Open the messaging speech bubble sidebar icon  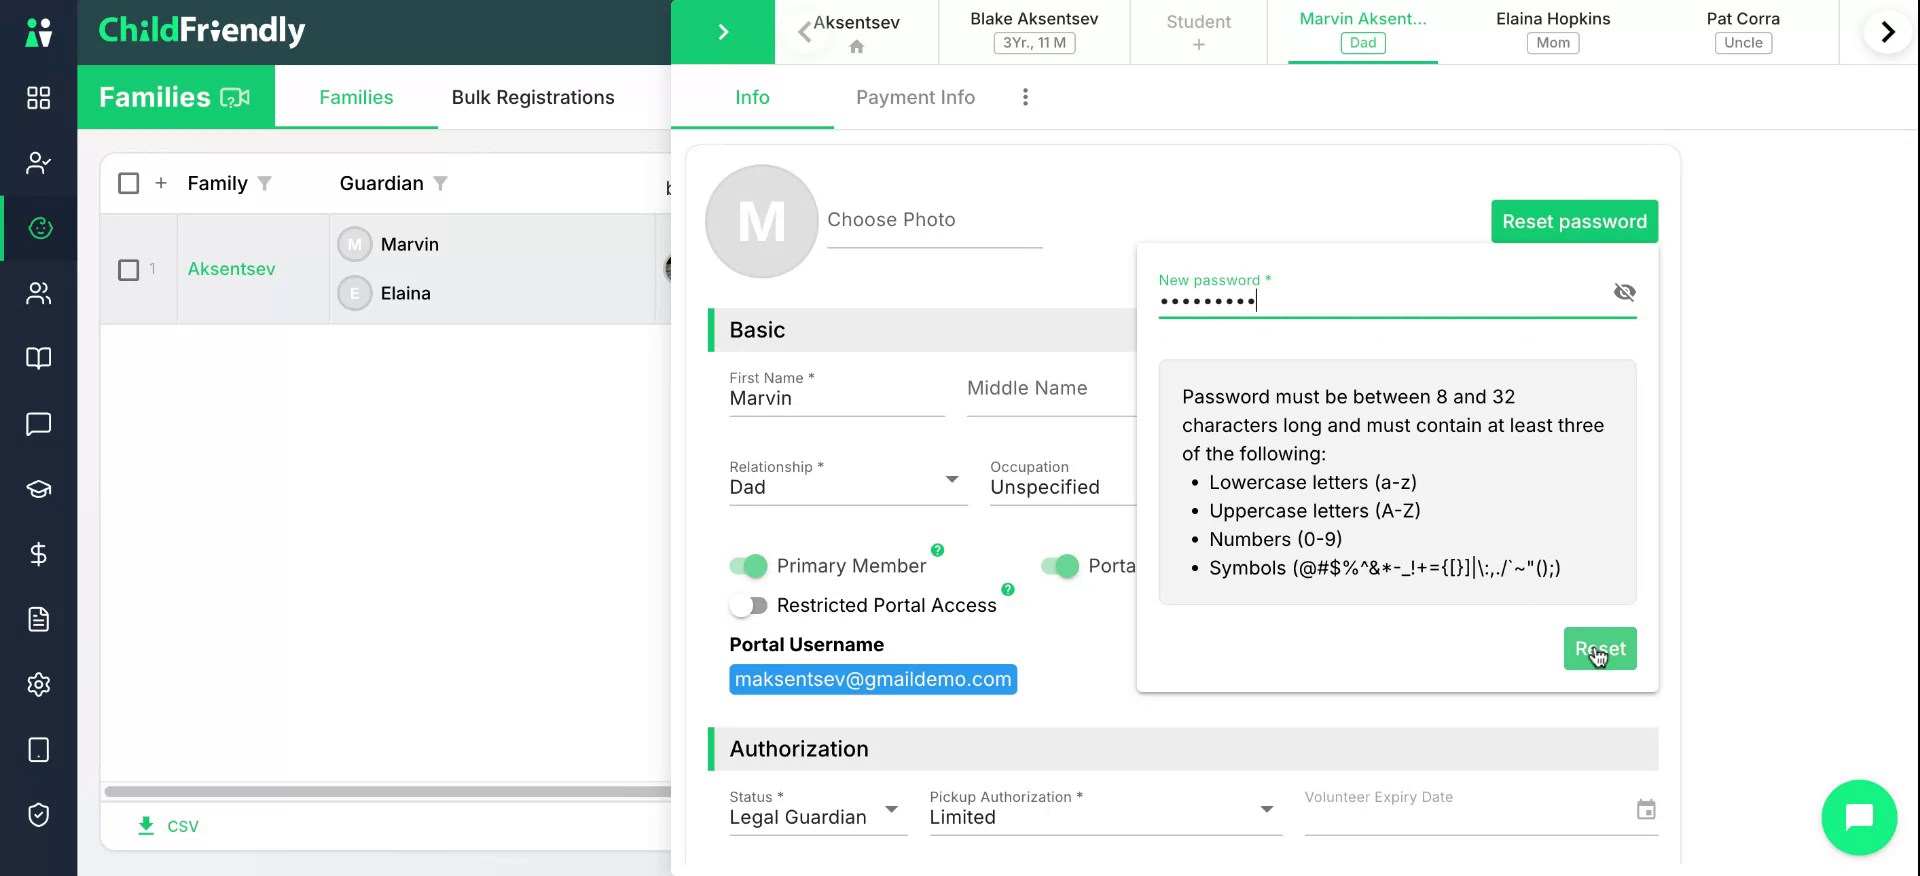[38, 424]
